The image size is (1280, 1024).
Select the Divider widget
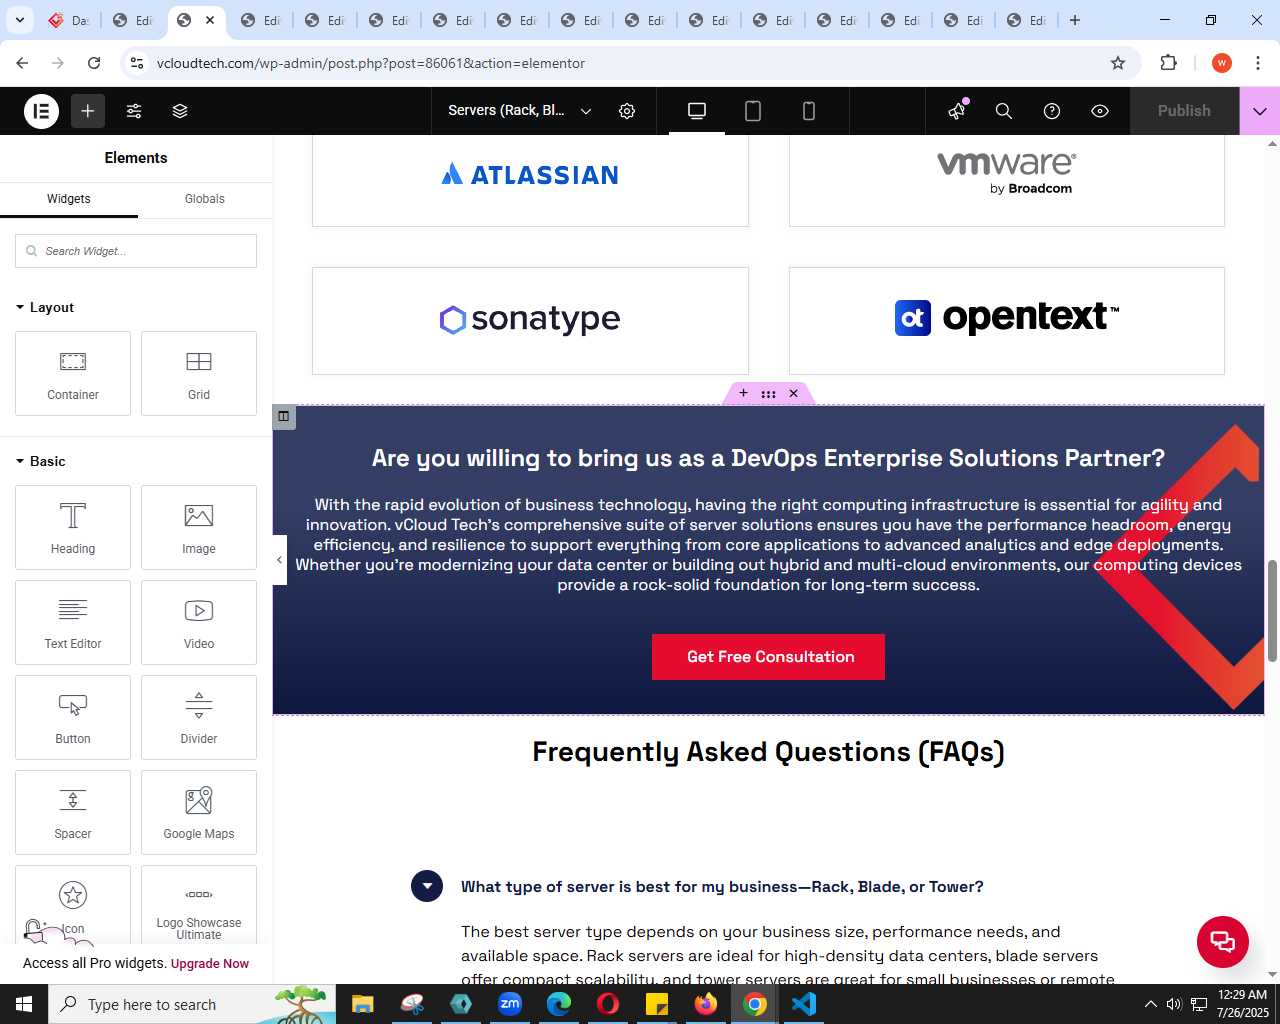click(199, 717)
